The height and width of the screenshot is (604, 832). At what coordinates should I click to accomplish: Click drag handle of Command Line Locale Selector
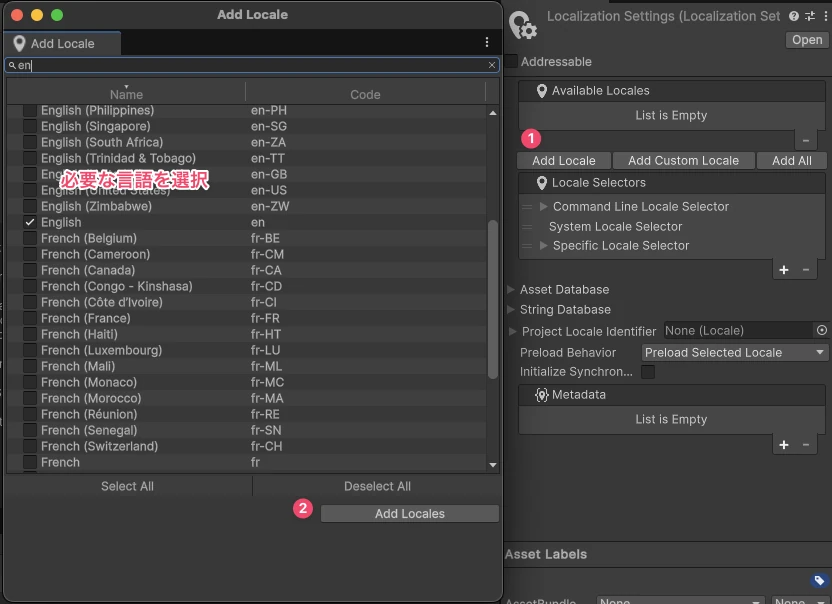tap(527, 206)
